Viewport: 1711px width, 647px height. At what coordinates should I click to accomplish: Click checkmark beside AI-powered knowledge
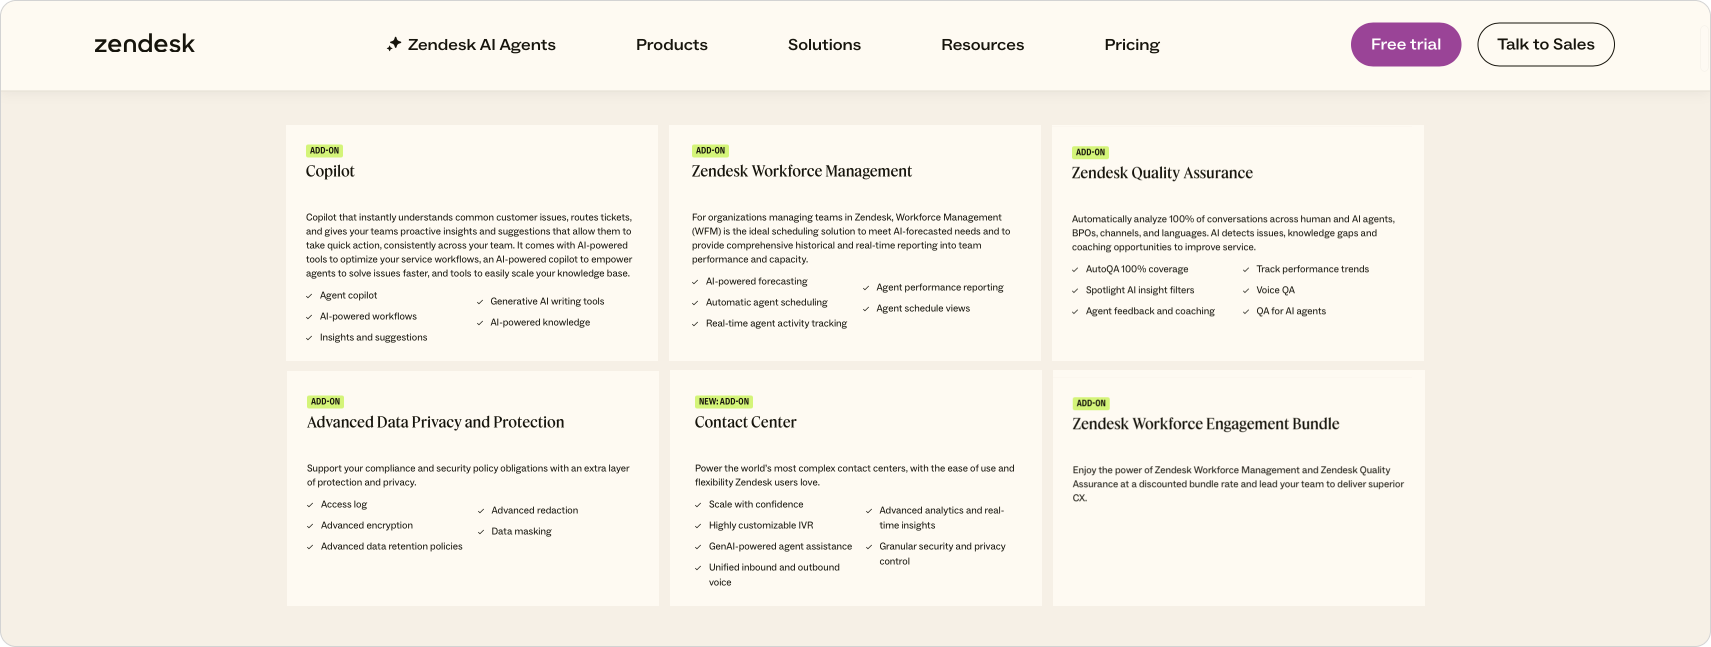[480, 323]
